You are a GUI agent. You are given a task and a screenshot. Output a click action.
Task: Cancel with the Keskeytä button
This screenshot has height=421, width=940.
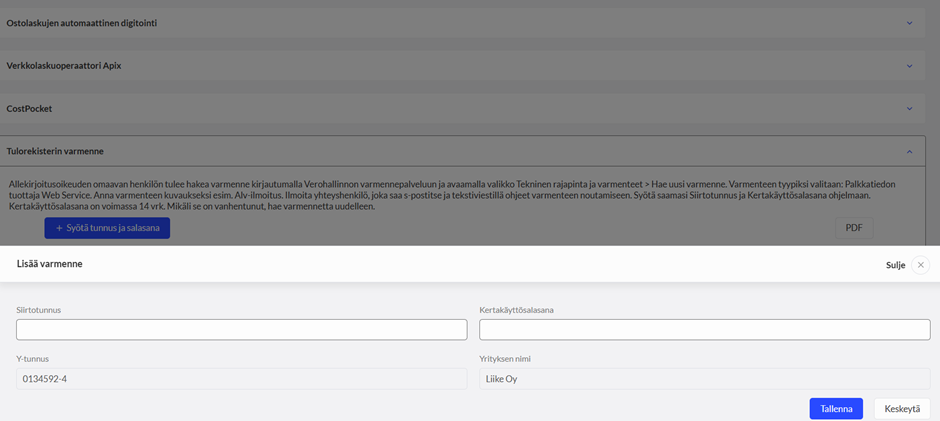[902, 408]
